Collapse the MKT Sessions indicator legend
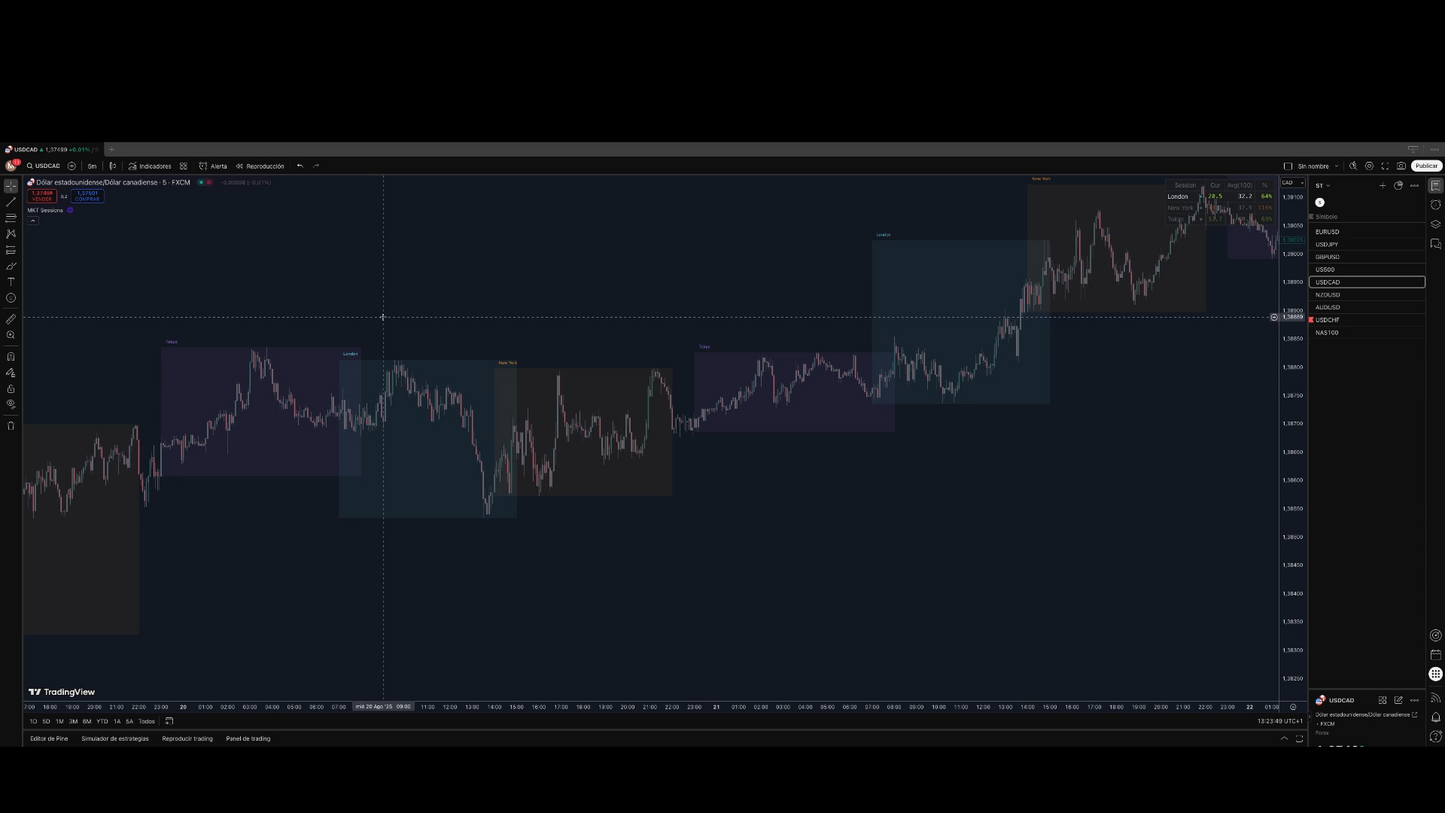 point(32,220)
